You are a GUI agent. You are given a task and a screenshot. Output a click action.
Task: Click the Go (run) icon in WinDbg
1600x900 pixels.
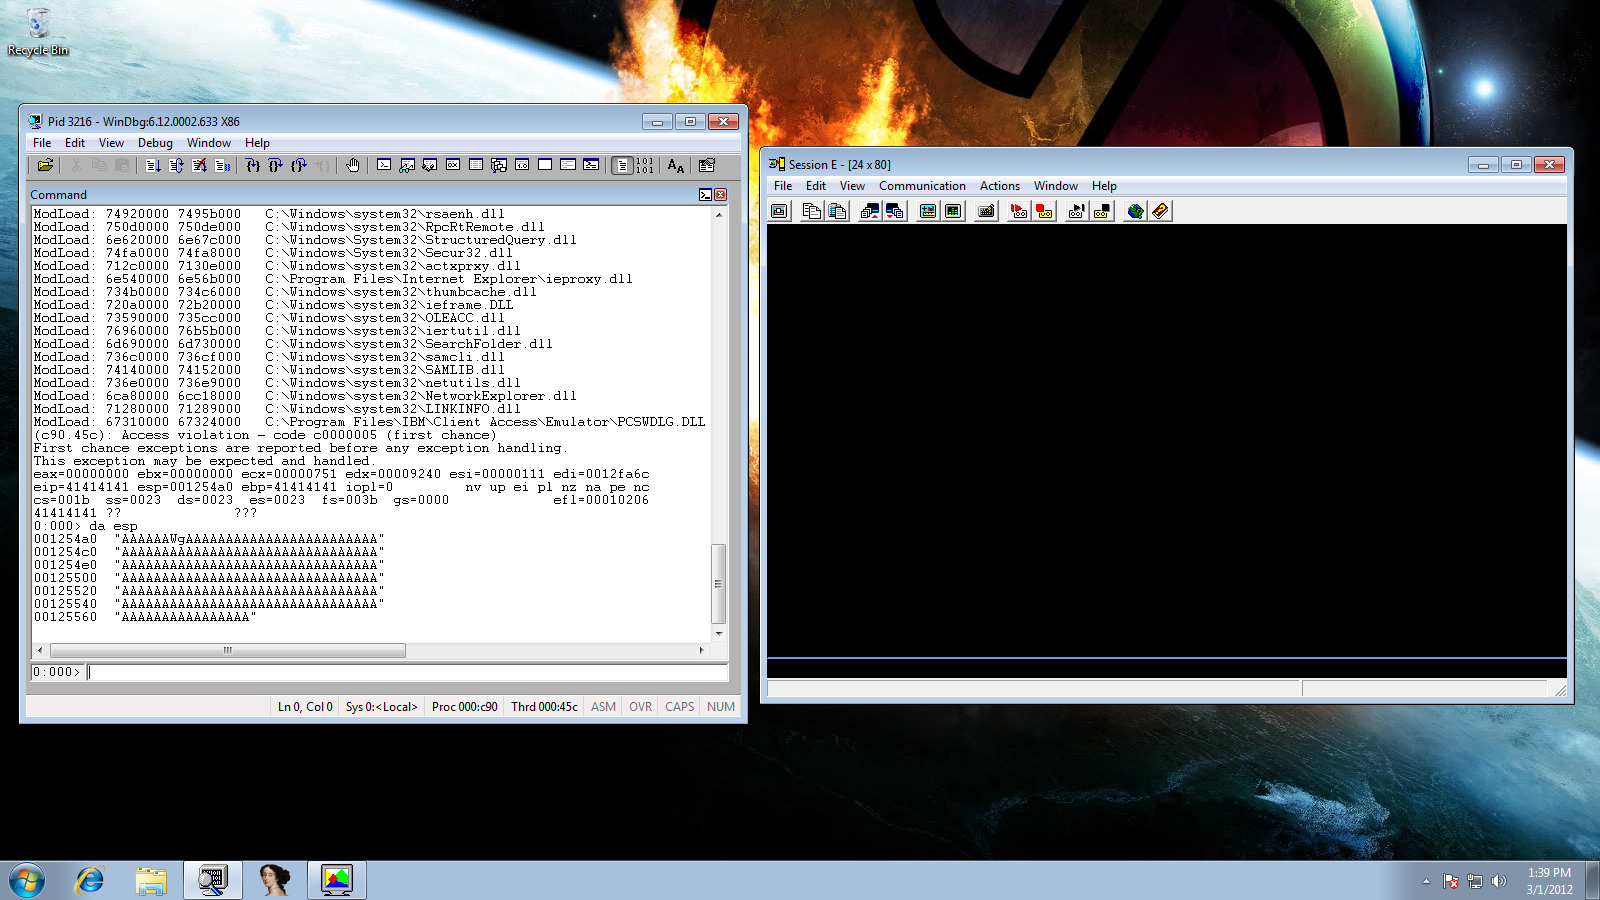point(153,166)
